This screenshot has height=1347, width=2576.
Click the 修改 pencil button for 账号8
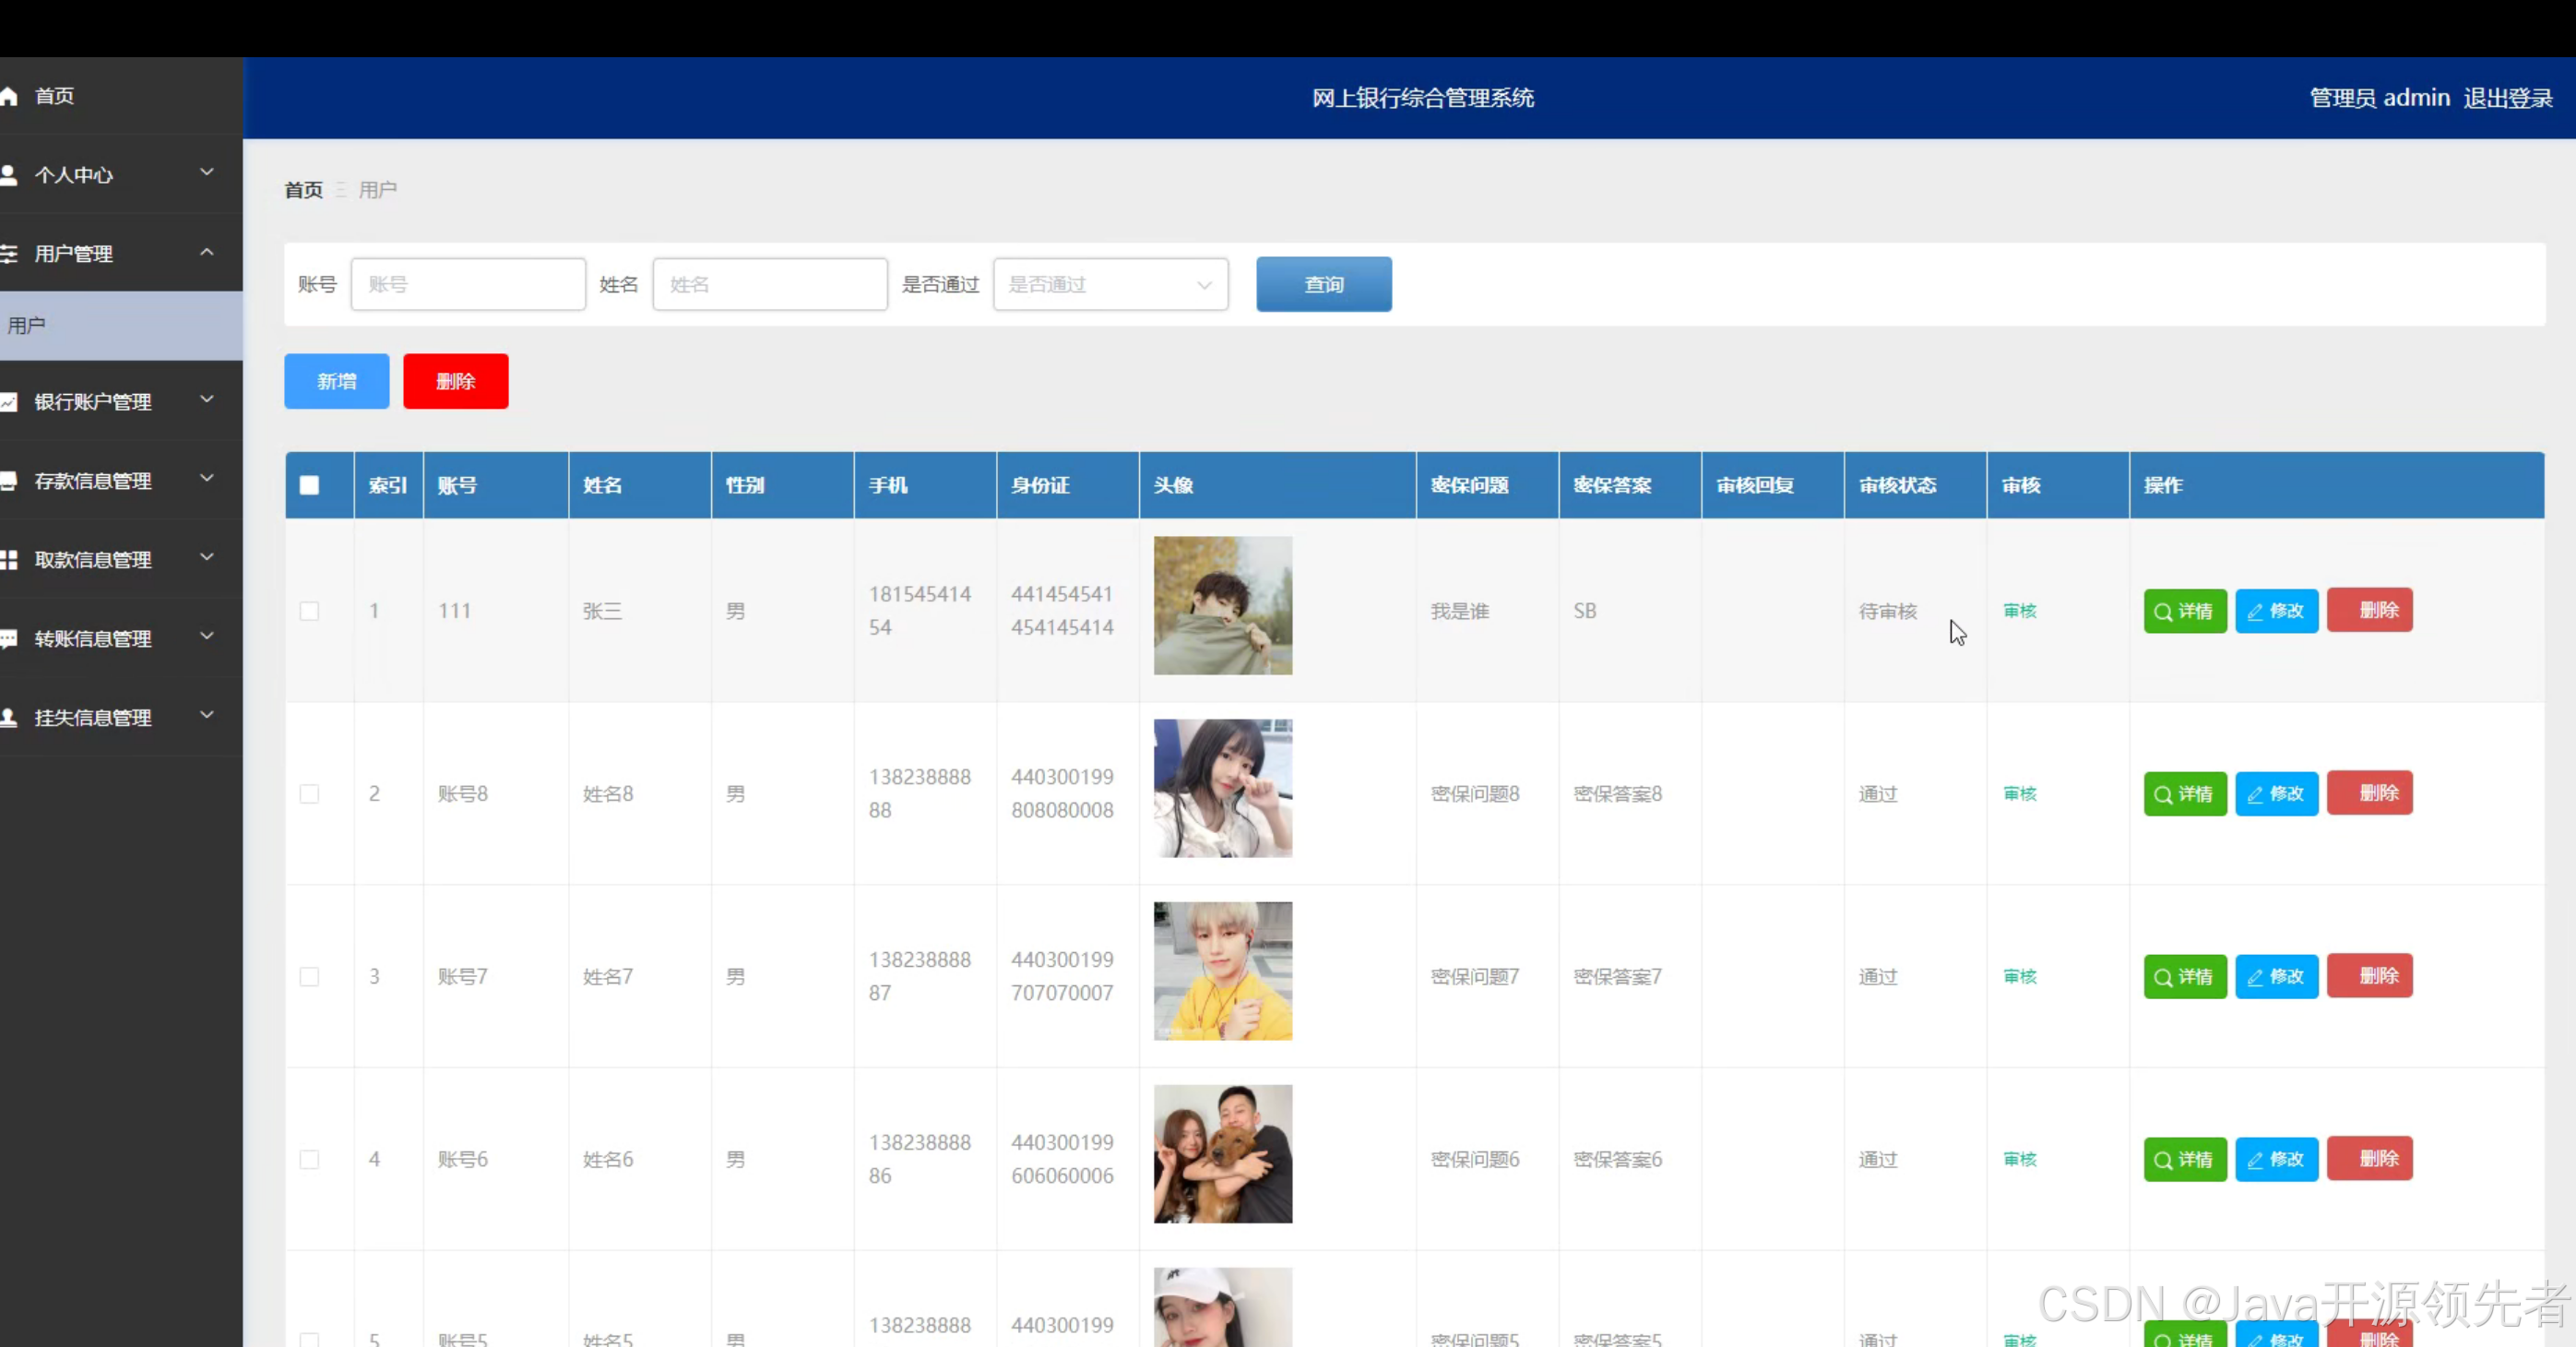[x=2276, y=794]
